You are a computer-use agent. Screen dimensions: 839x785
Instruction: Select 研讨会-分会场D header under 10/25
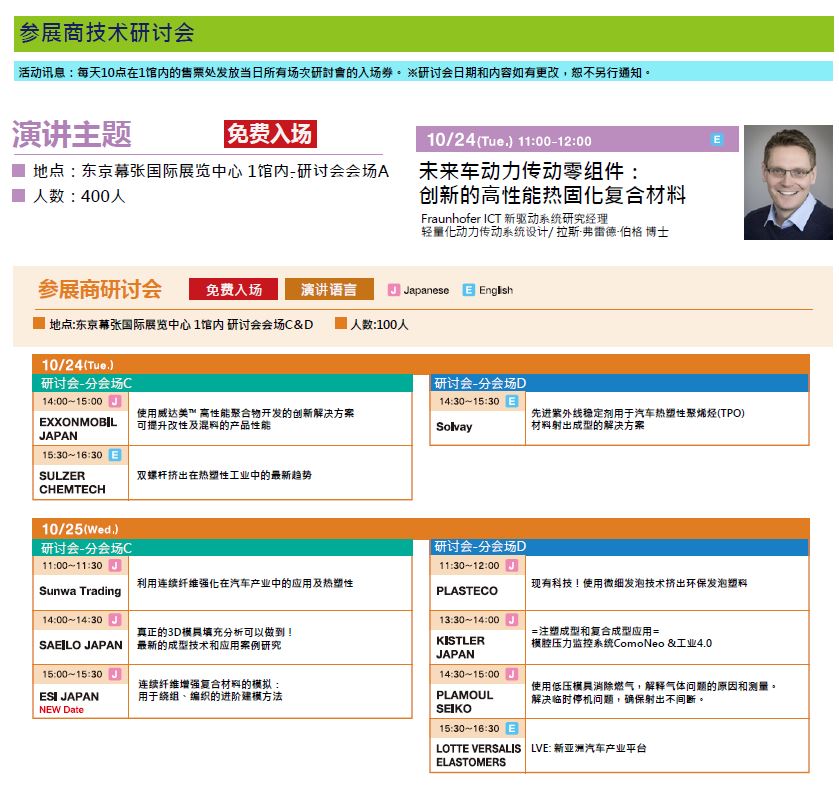tap(620, 547)
